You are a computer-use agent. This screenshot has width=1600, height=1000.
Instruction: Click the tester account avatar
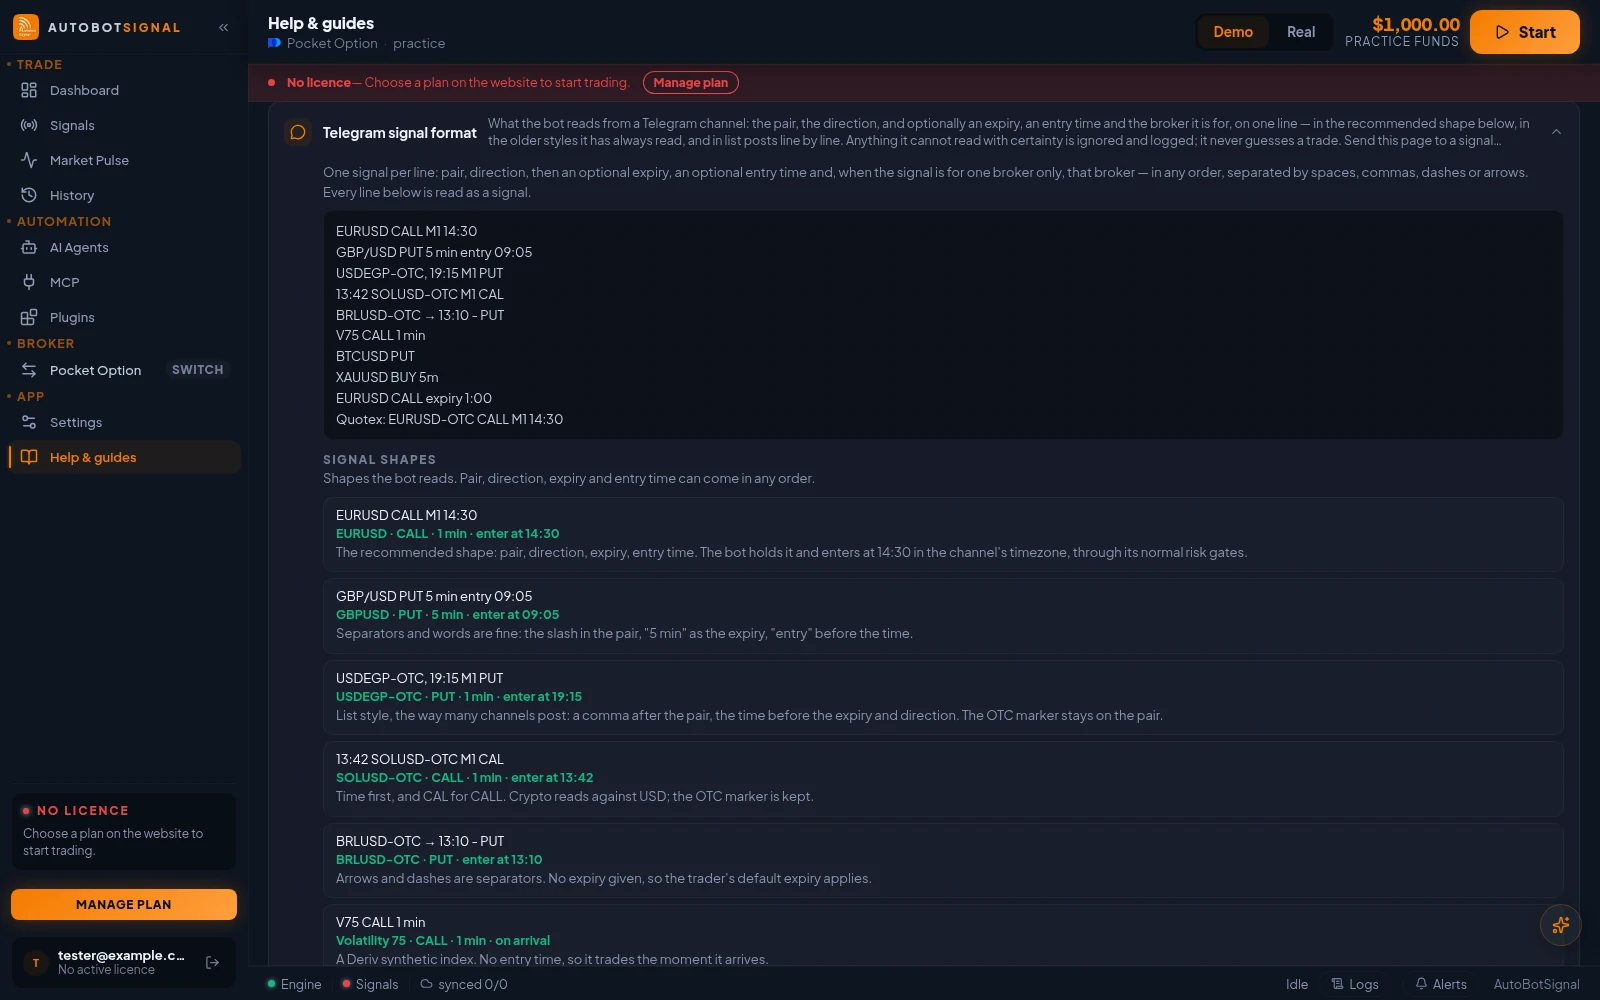36,963
